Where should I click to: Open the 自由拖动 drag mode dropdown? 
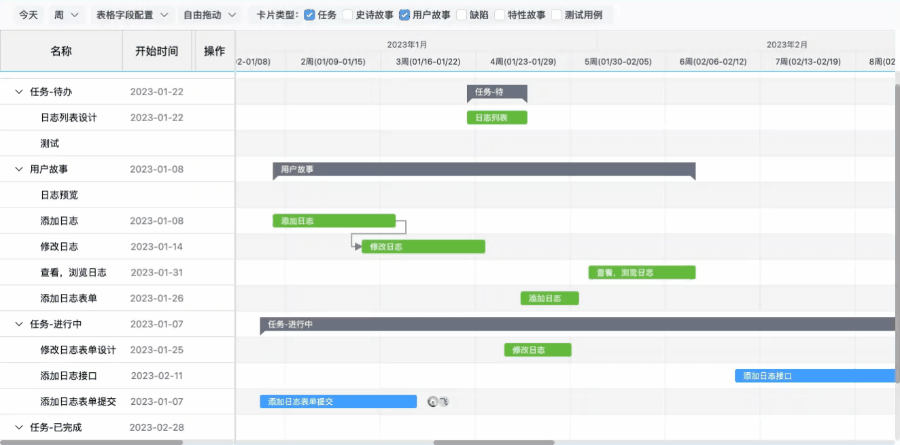coord(210,15)
